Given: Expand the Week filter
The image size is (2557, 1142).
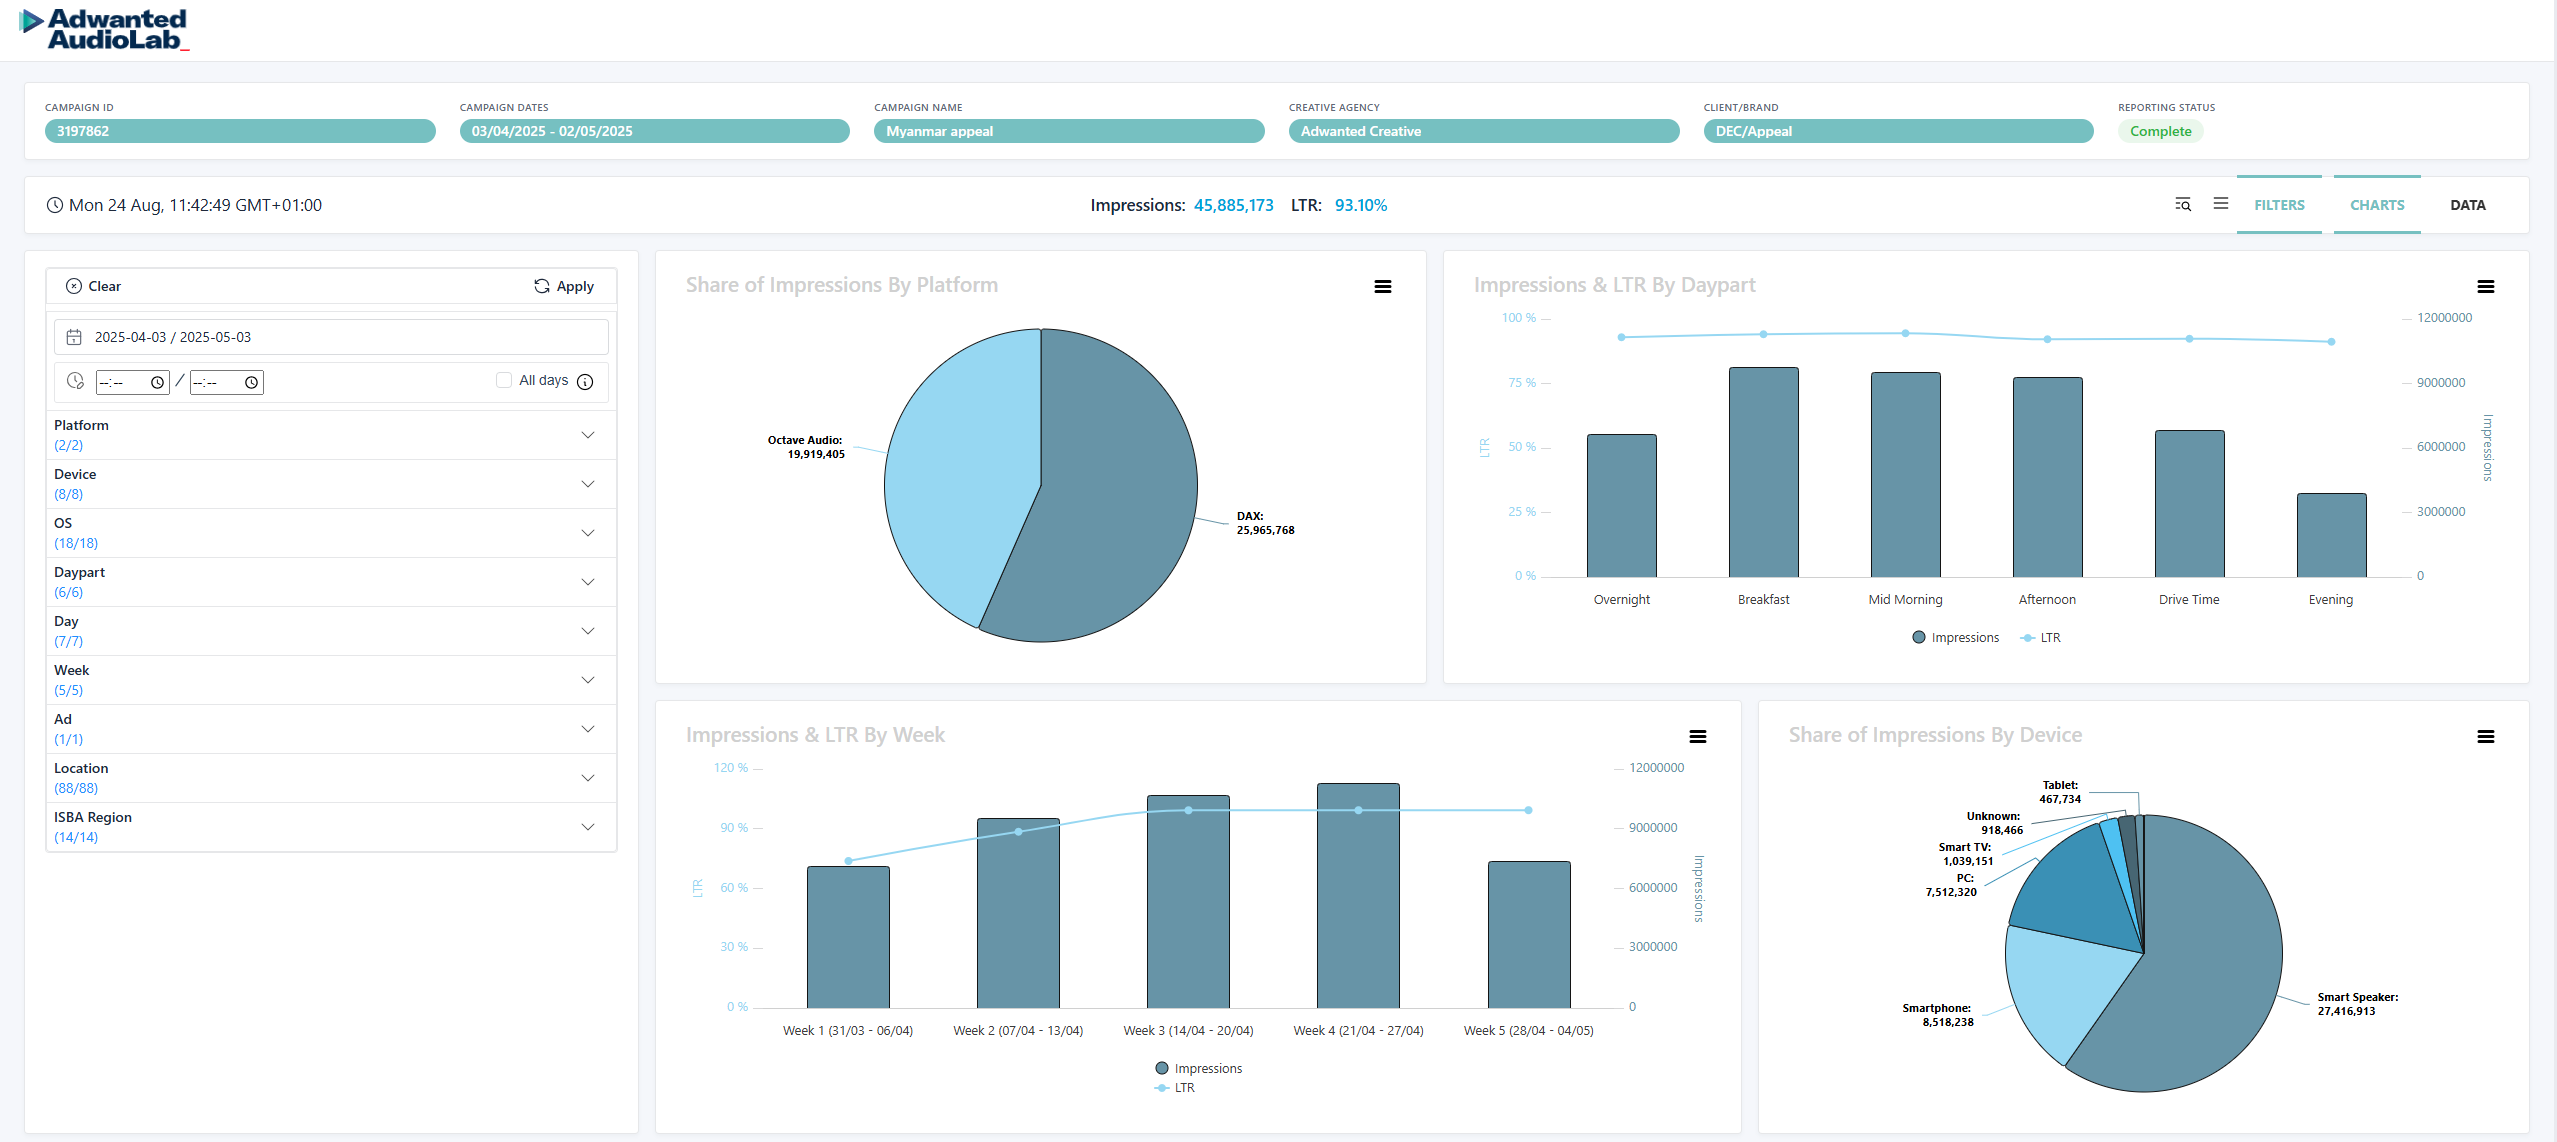Looking at the screenshot, I should [x=331, y=680].
